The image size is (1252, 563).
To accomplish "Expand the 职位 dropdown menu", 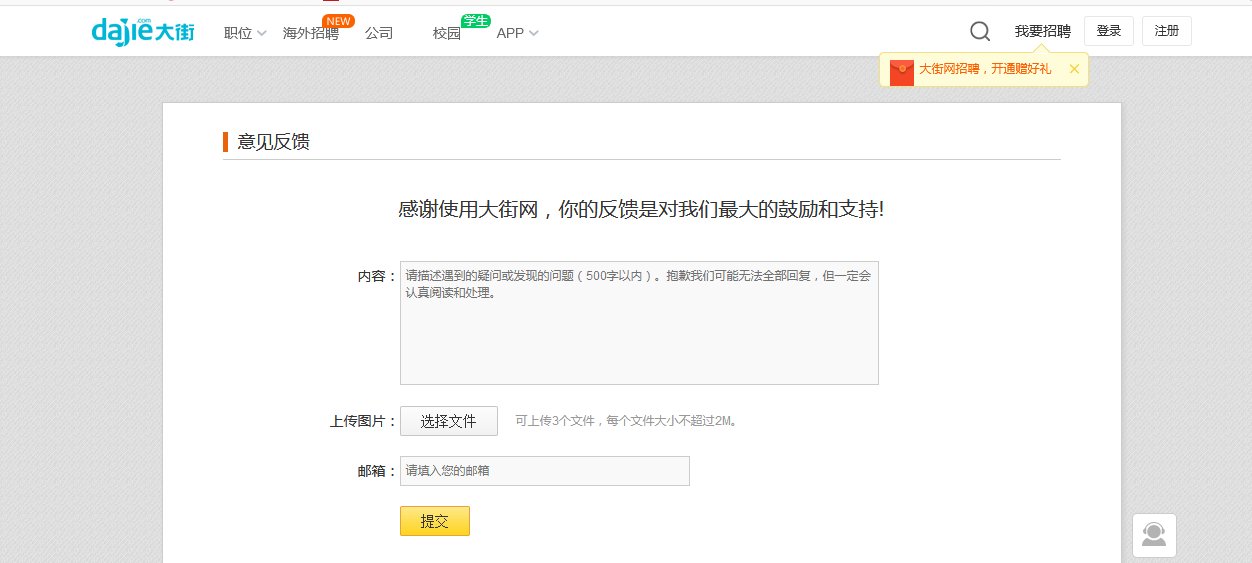I will click(245, 33).
